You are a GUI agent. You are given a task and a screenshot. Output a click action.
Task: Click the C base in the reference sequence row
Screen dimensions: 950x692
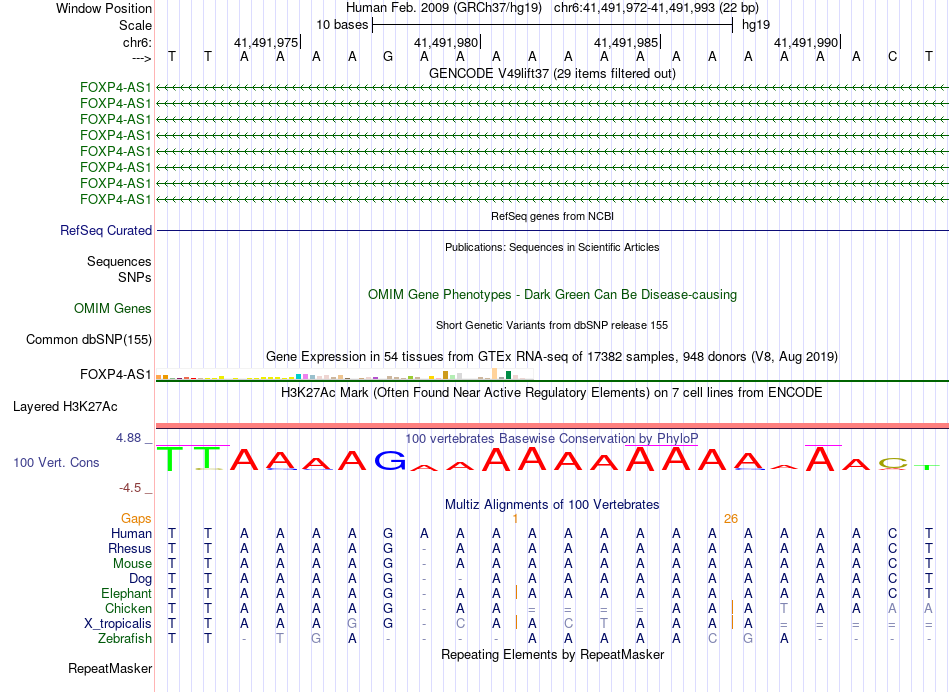[892, 57]
